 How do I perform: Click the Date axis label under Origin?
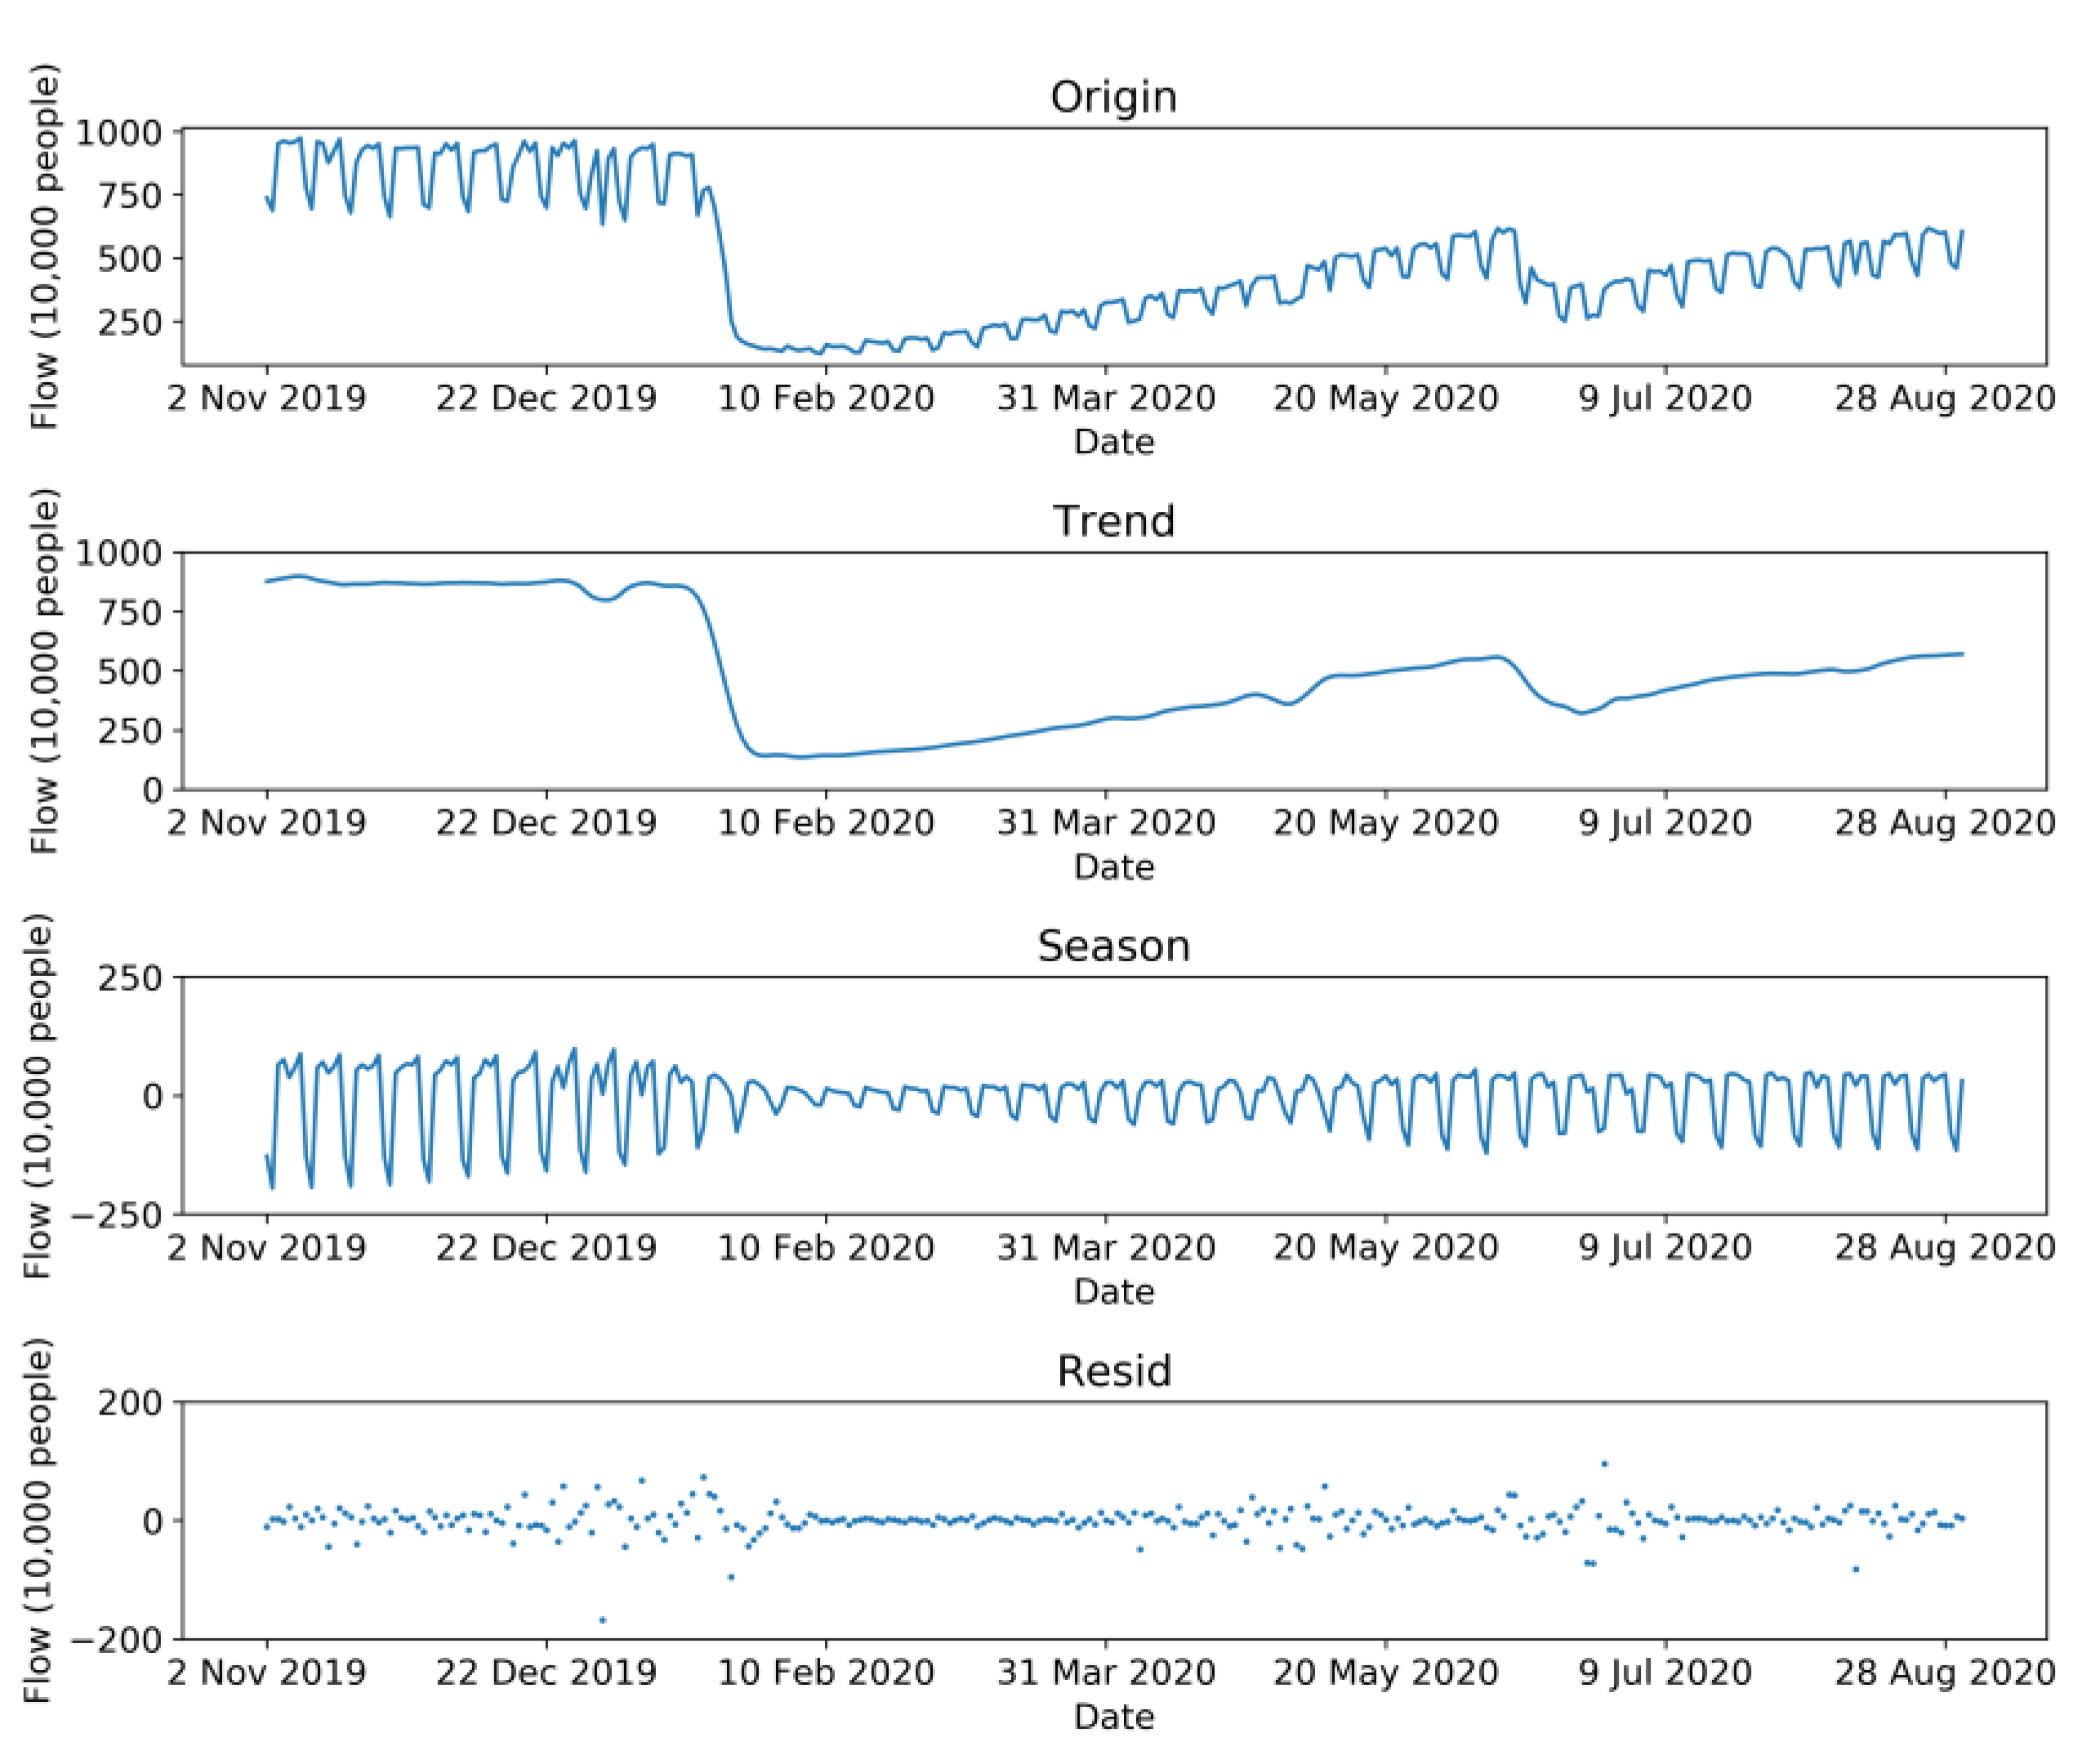click(1113, 442)
